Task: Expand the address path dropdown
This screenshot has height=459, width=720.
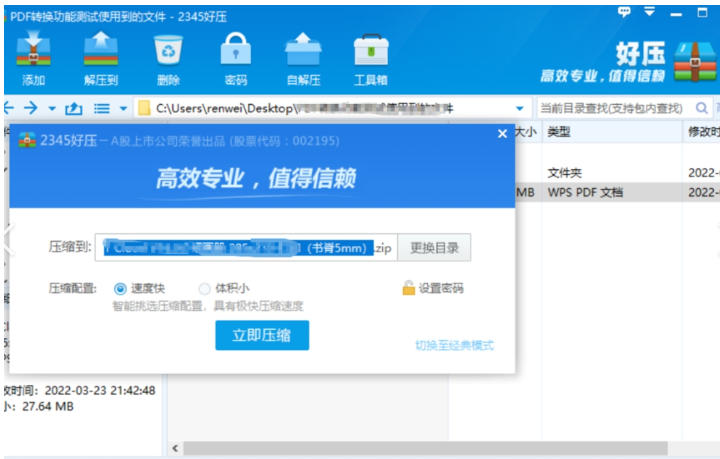Action: click(x=519, y=109)
